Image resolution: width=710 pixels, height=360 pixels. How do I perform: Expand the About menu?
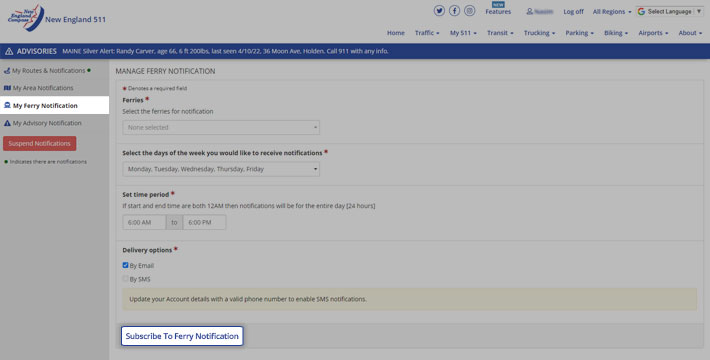tap(690, 33)
